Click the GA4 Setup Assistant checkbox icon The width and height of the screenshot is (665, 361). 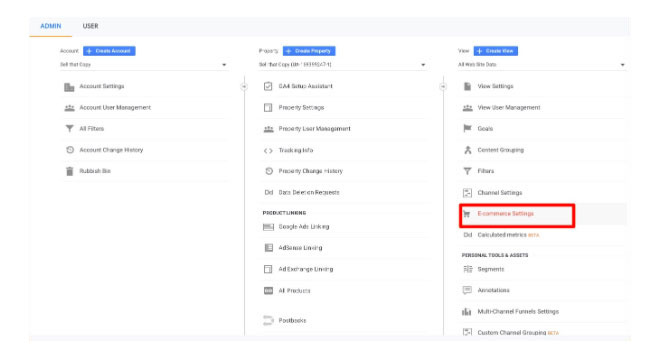pos(268,87)
